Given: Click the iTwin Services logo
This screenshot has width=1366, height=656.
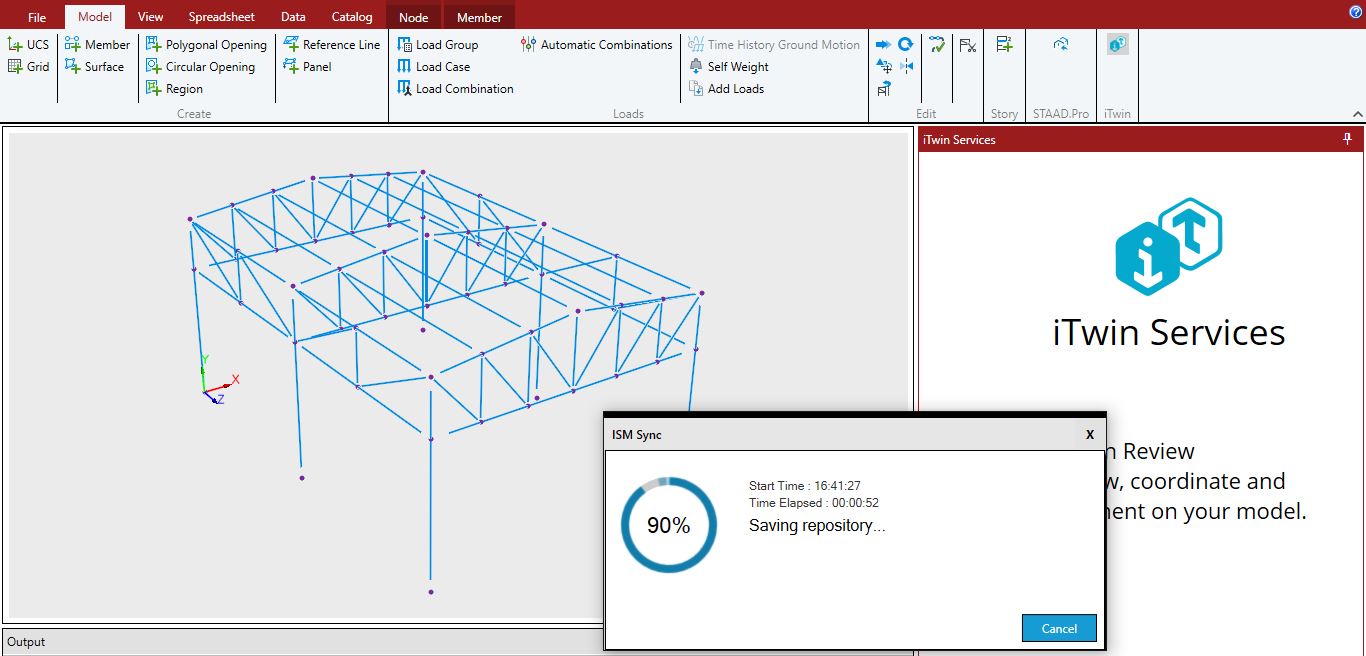Looking at the screenshot, I should pos(1169,246).
